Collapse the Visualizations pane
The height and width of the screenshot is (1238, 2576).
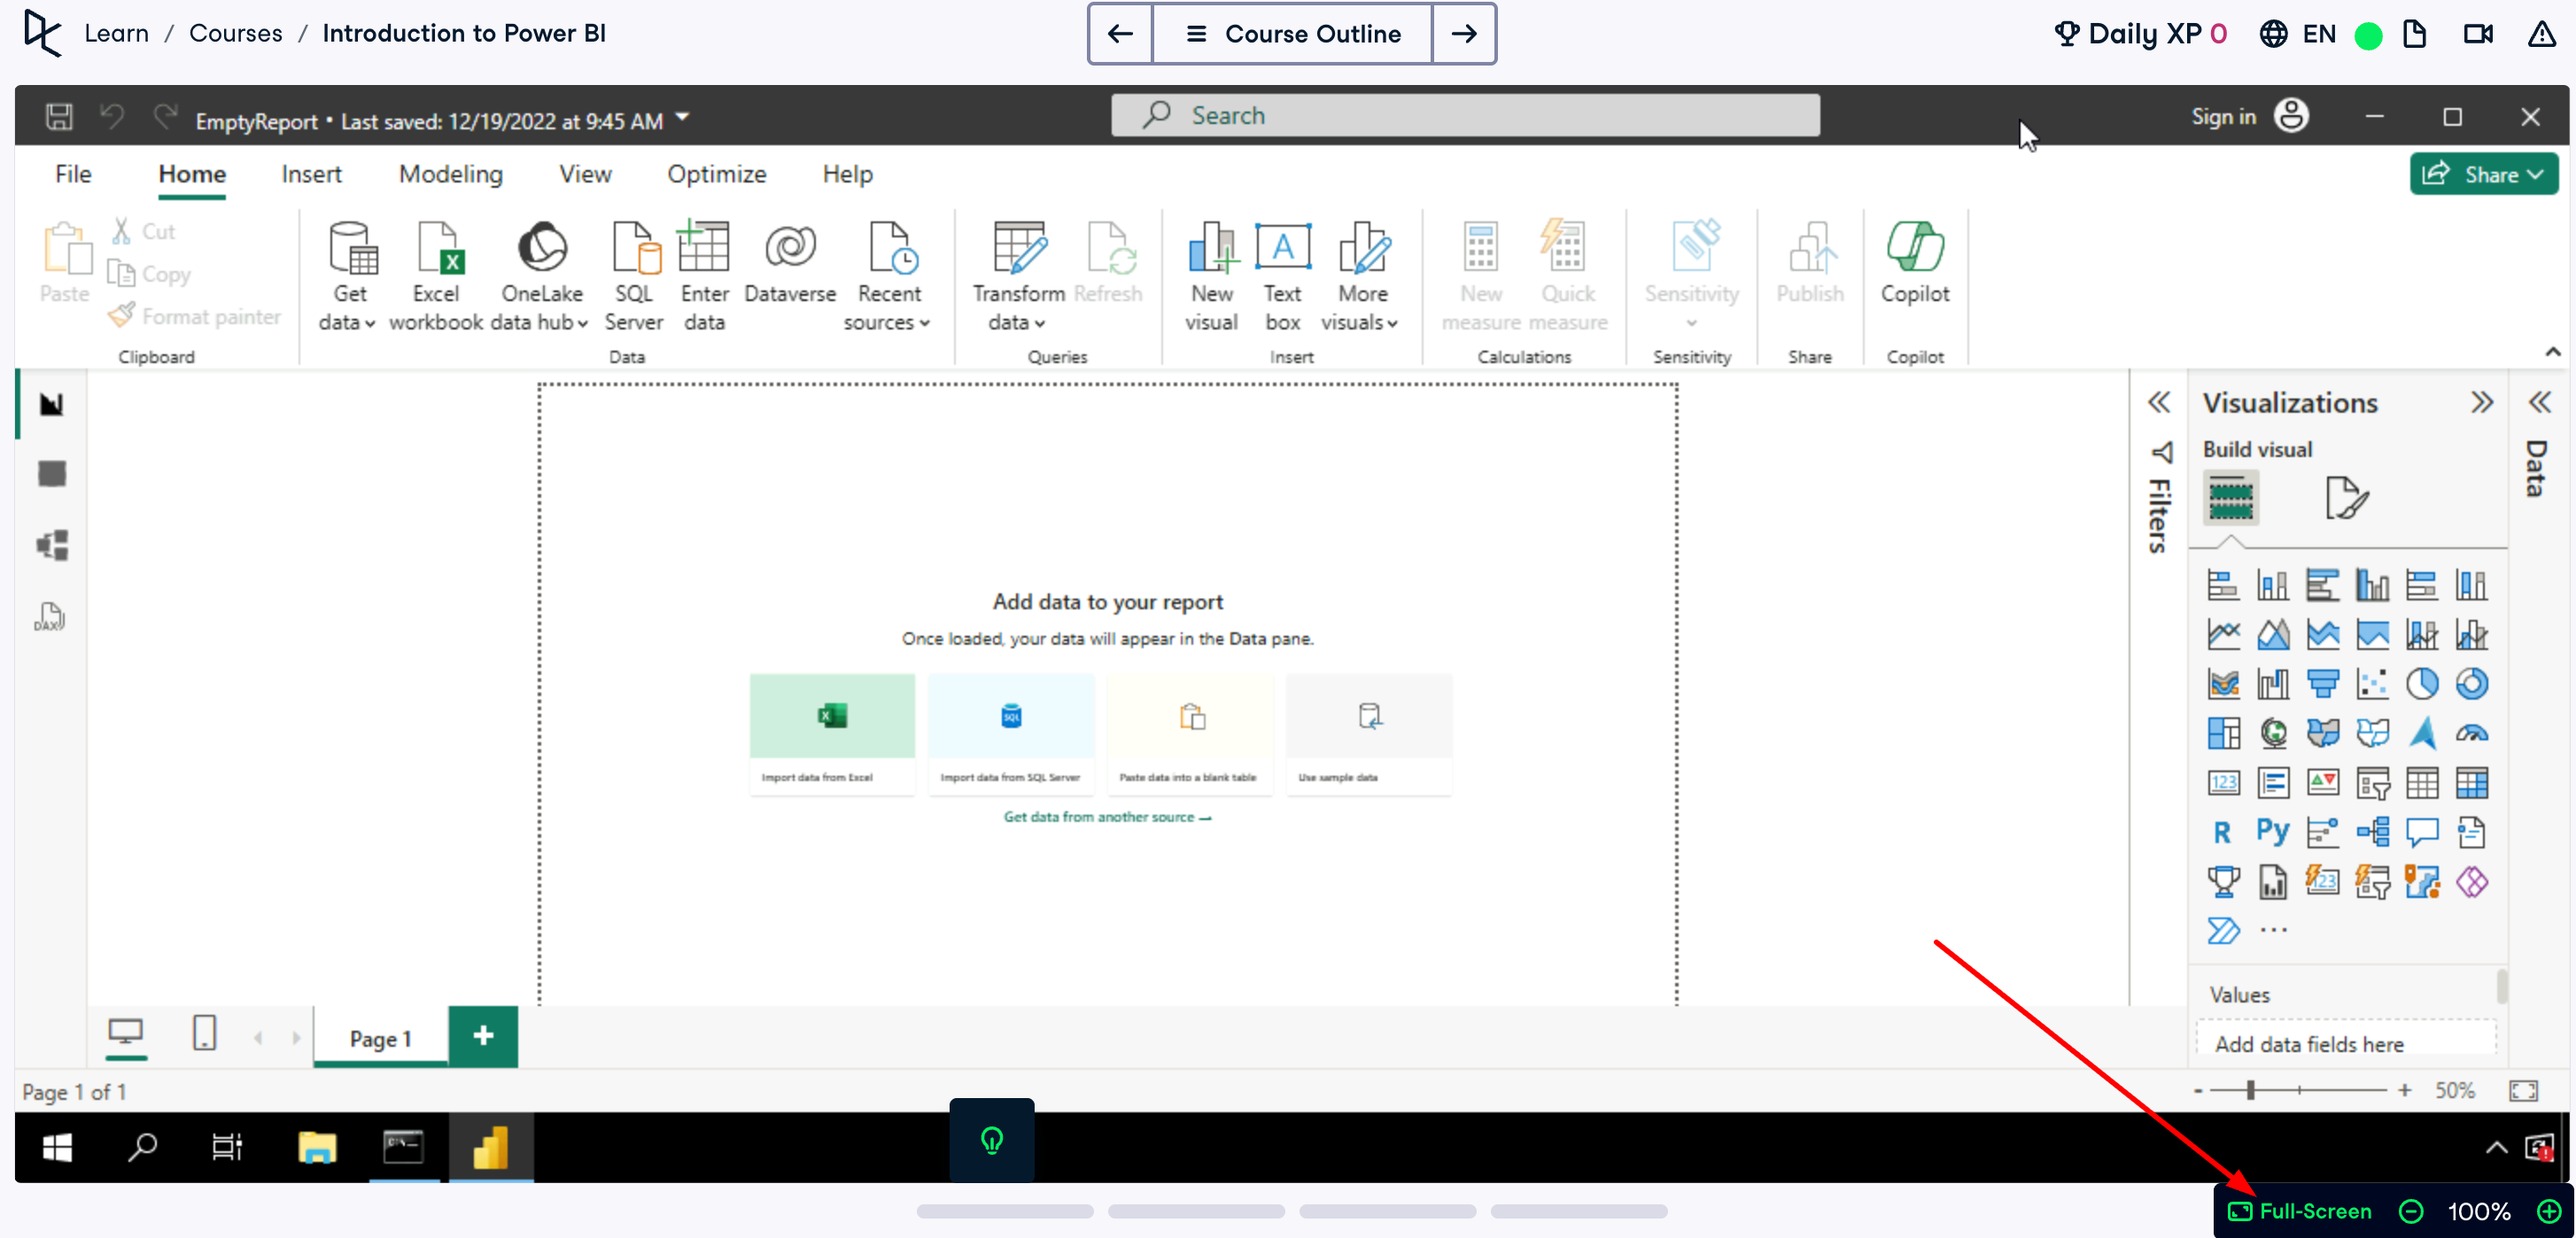tap(2481, 402)
